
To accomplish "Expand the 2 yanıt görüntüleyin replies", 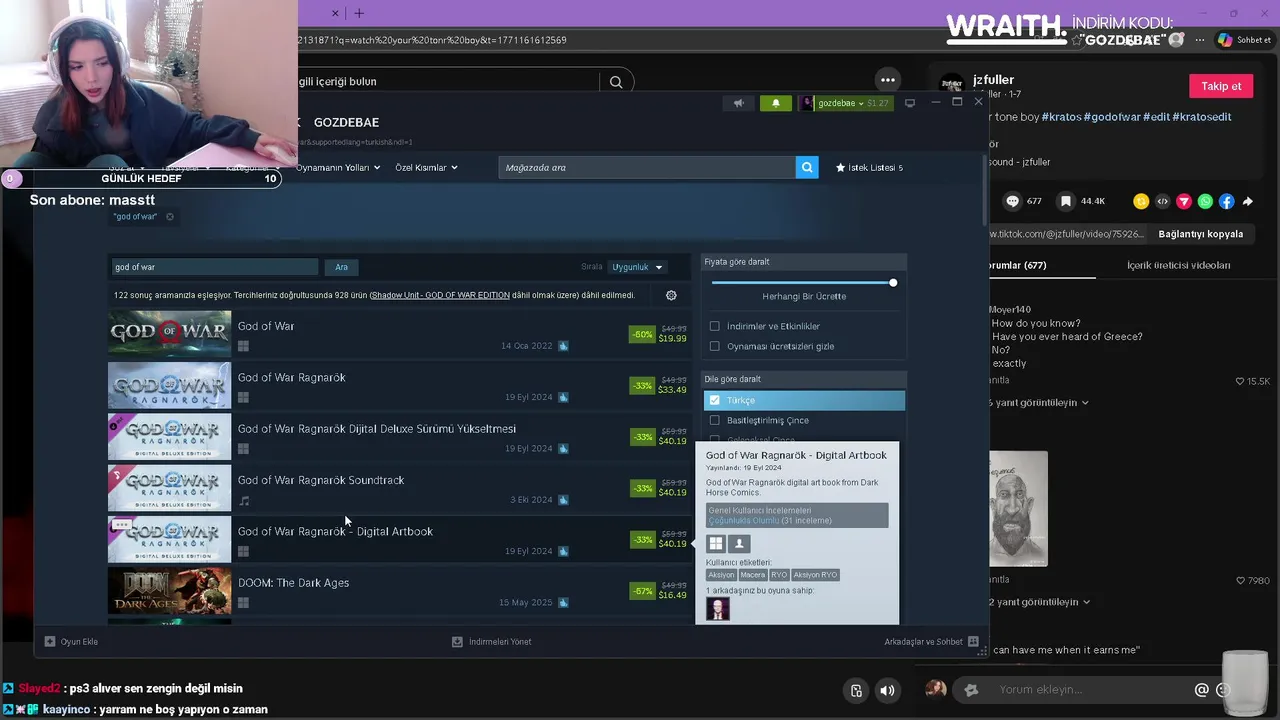I will [1039, 602].
